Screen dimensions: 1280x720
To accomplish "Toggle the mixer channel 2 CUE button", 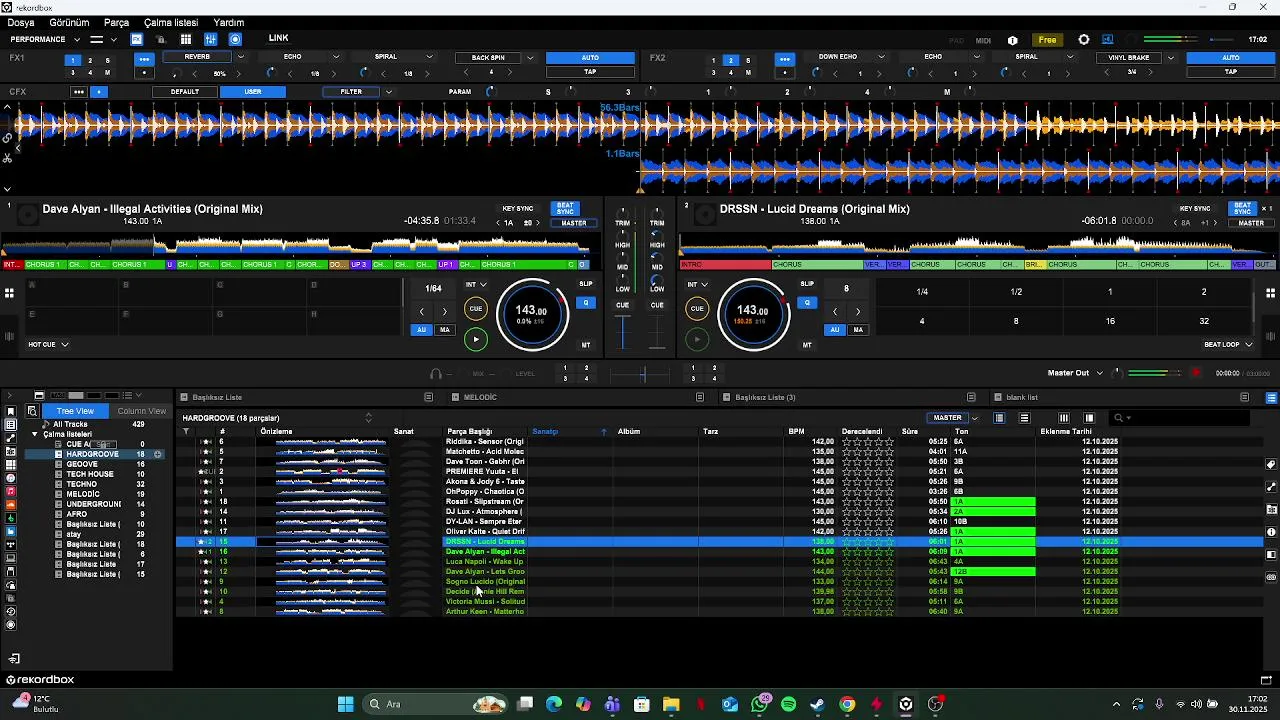I will (657, 305).
